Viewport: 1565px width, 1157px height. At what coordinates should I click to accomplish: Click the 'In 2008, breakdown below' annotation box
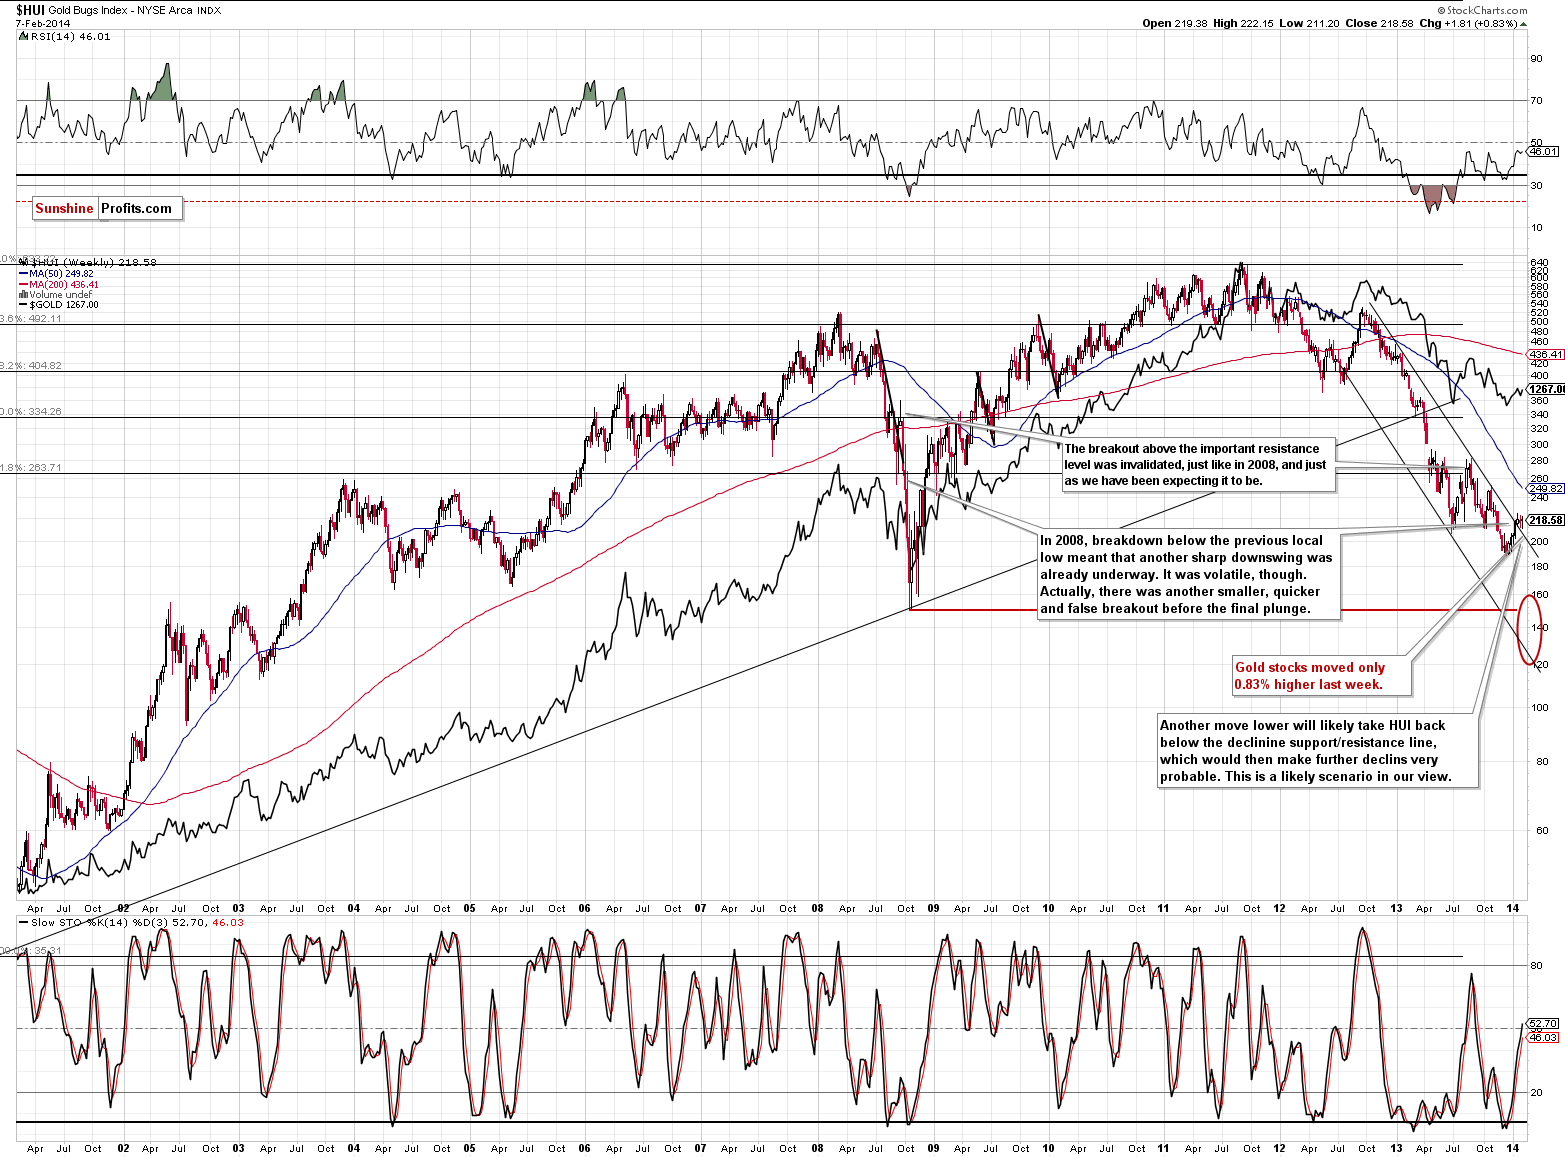click(1188, 574)
